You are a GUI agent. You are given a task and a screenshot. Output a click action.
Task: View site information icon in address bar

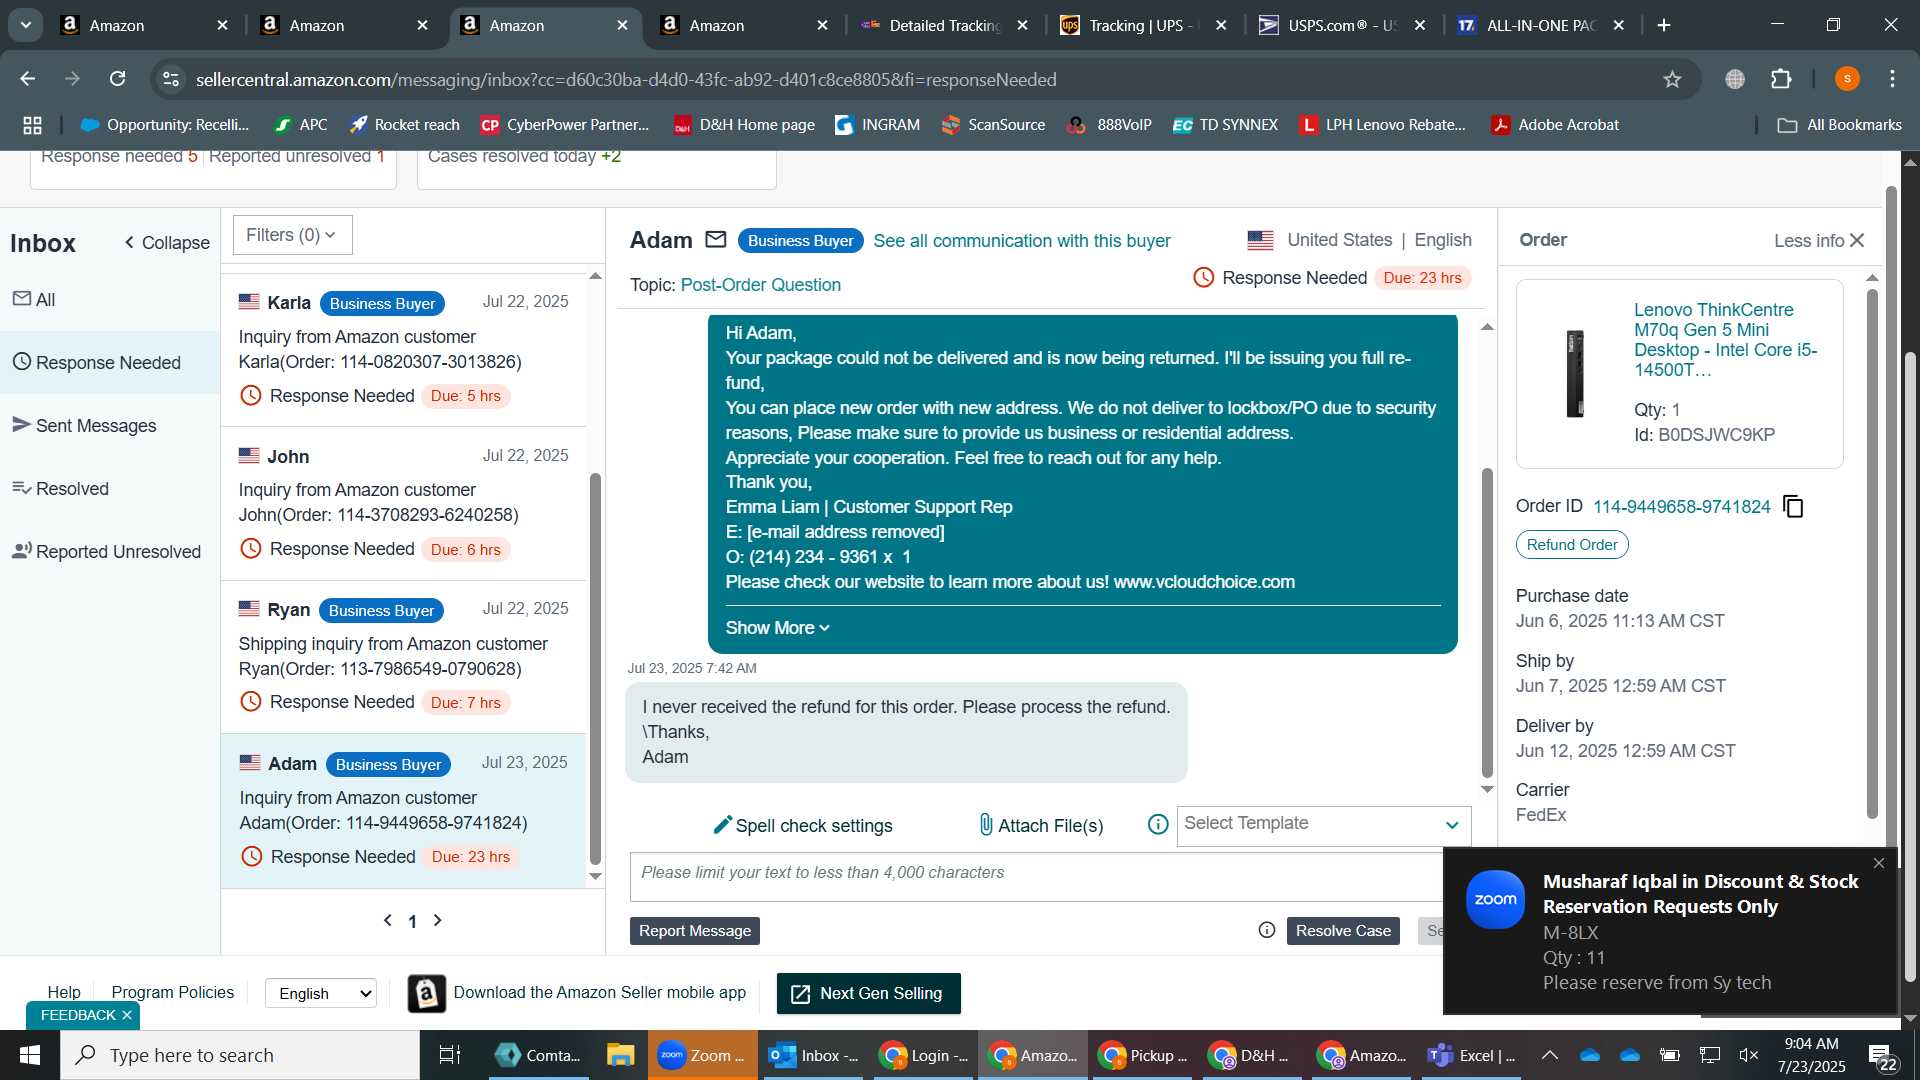pyautogui.click(x=172, y=79)
